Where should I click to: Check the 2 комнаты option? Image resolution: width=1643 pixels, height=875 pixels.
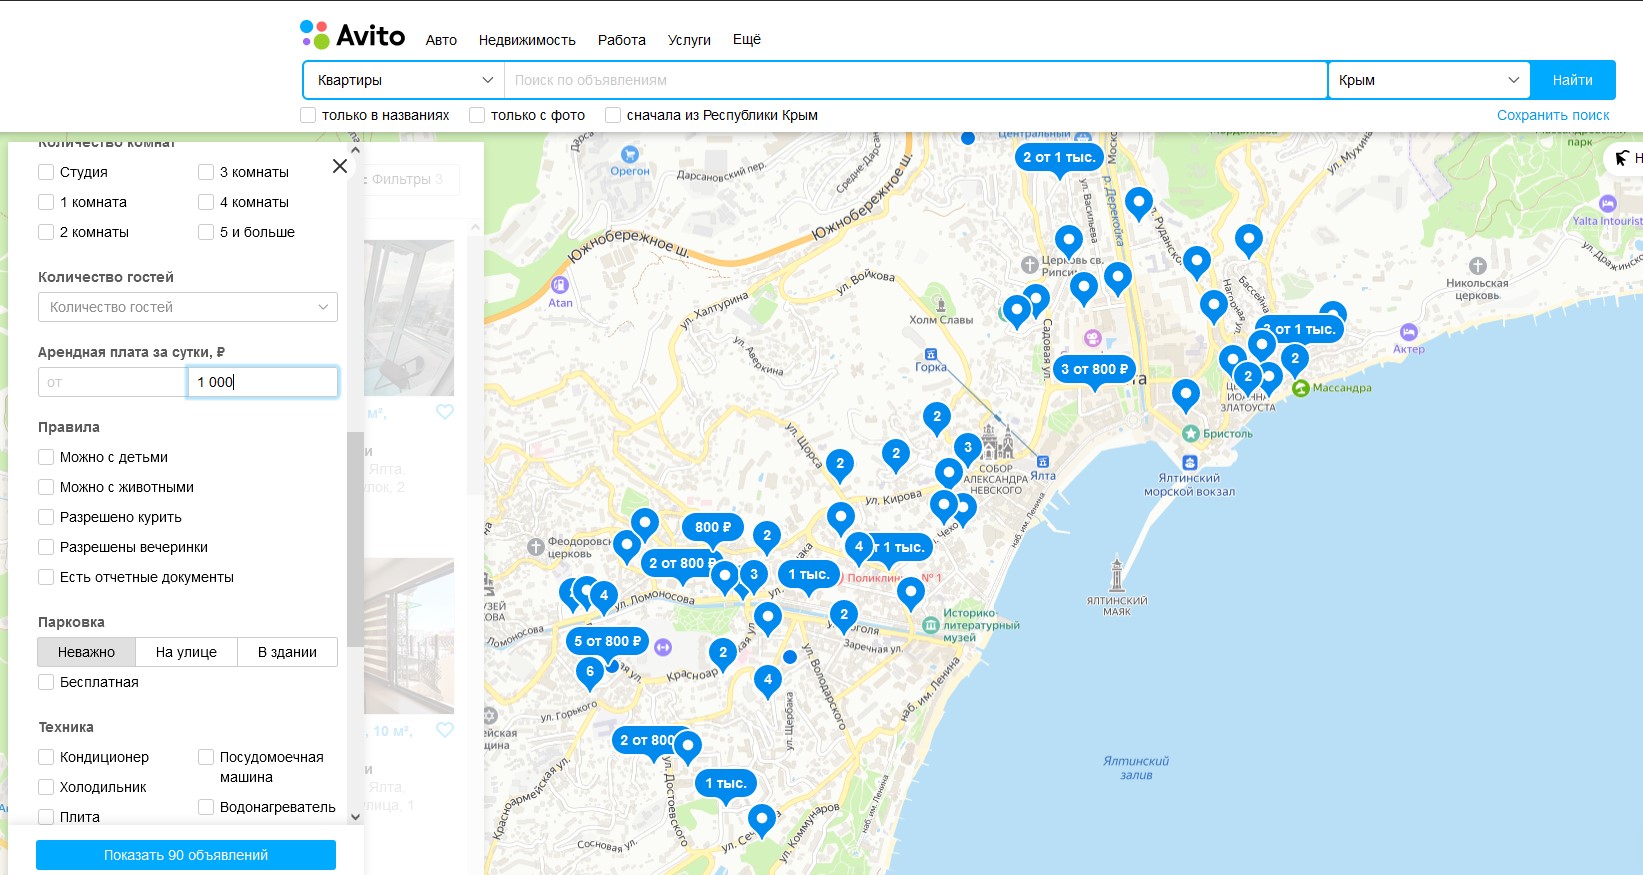pos(46,232)
